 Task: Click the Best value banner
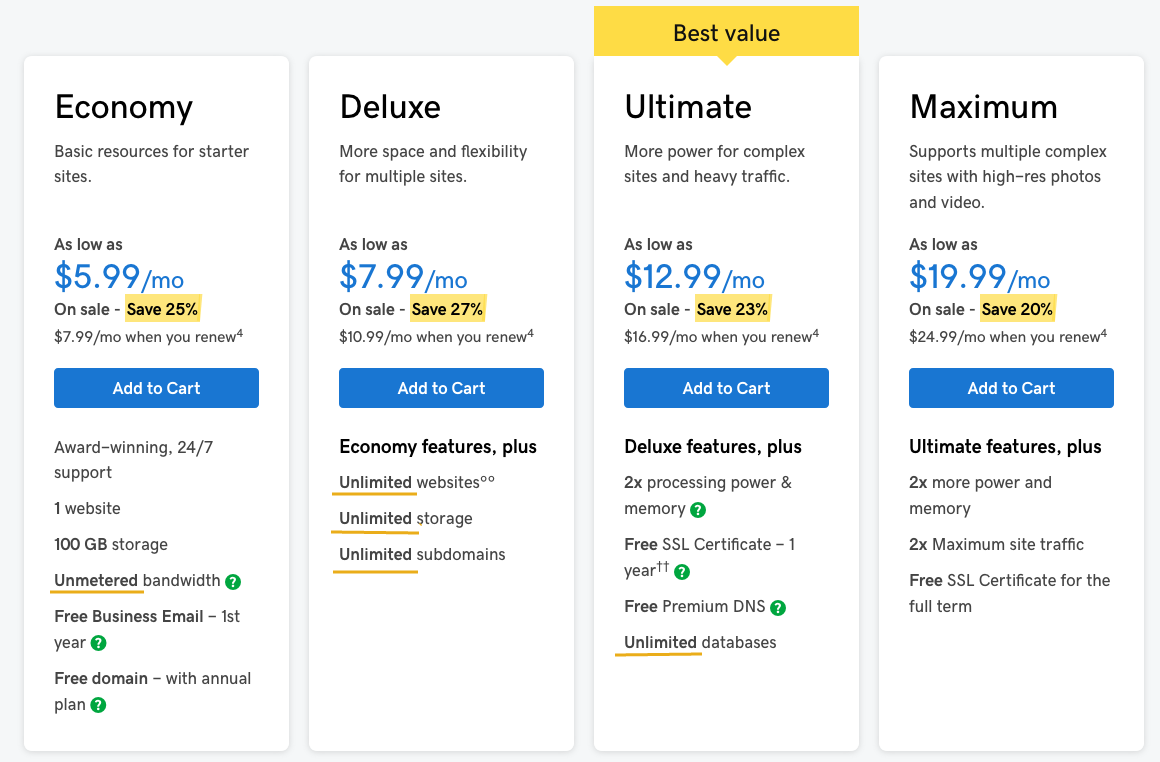pyautogui.click(x=726, y=33)
